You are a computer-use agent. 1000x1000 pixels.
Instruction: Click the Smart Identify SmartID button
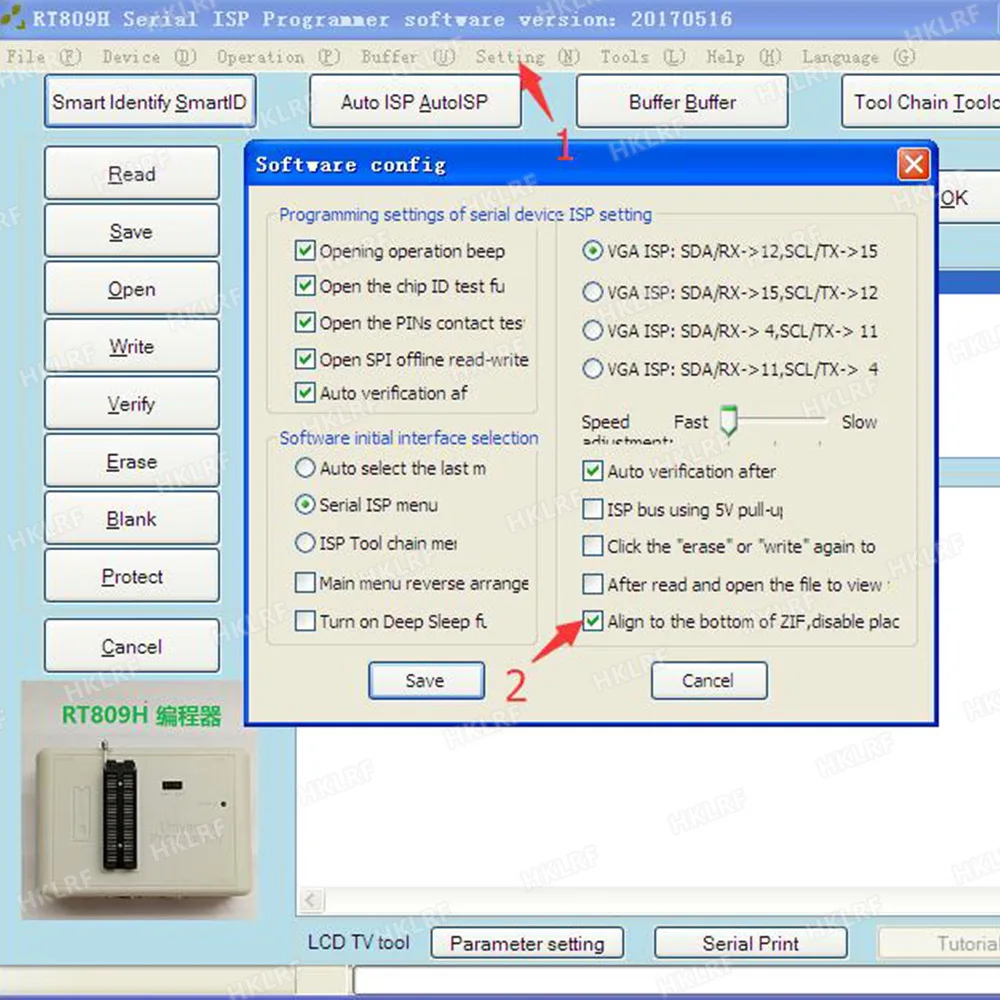[x=150, y=101]
